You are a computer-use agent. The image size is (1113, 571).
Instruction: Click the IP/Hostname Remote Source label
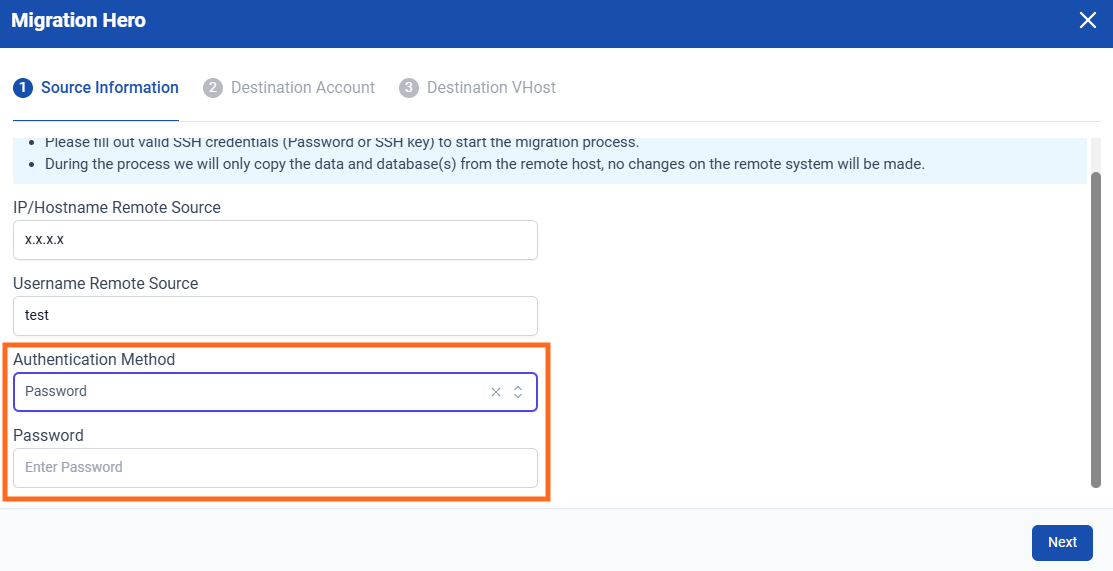(117, 208)
